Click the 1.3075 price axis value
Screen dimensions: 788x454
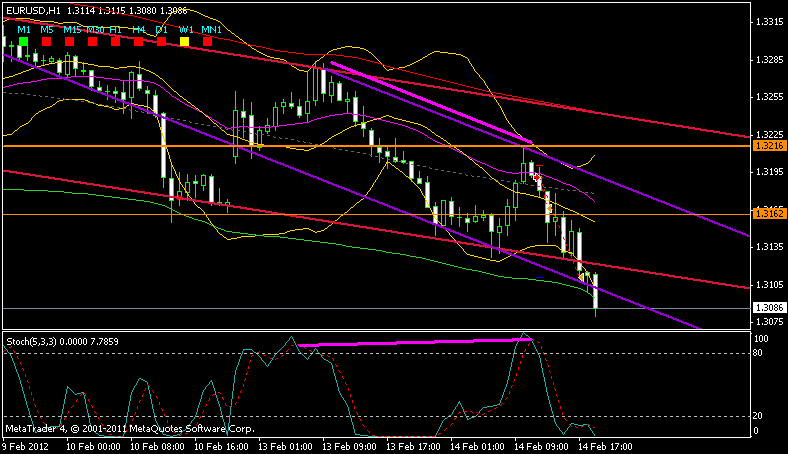(769, 321)
